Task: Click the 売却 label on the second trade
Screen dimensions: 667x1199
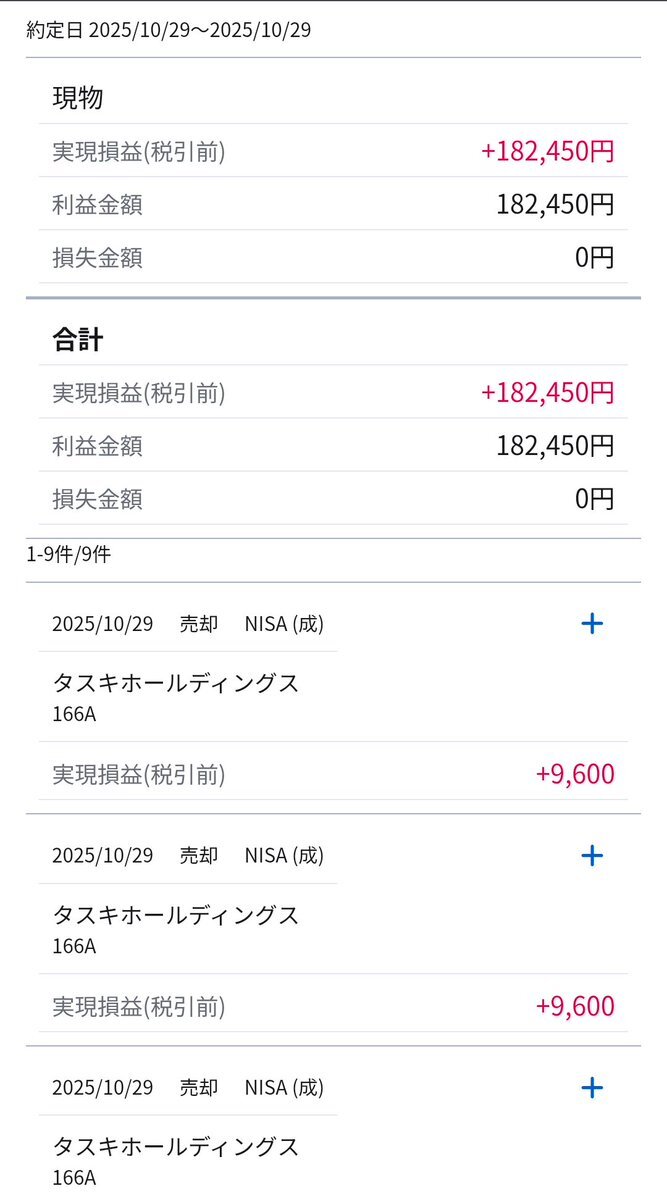Action: (199, 856)
